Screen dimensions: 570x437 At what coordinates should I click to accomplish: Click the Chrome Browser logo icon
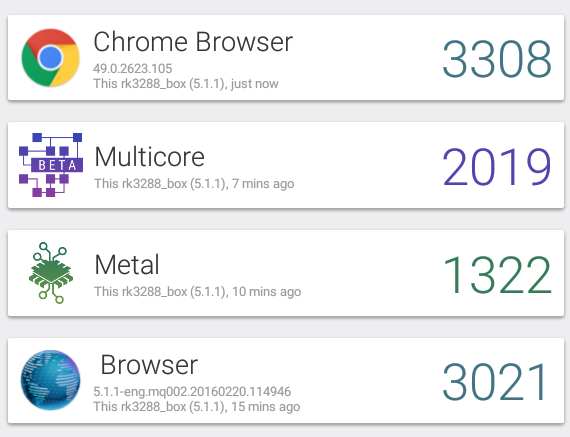(51, 58)
